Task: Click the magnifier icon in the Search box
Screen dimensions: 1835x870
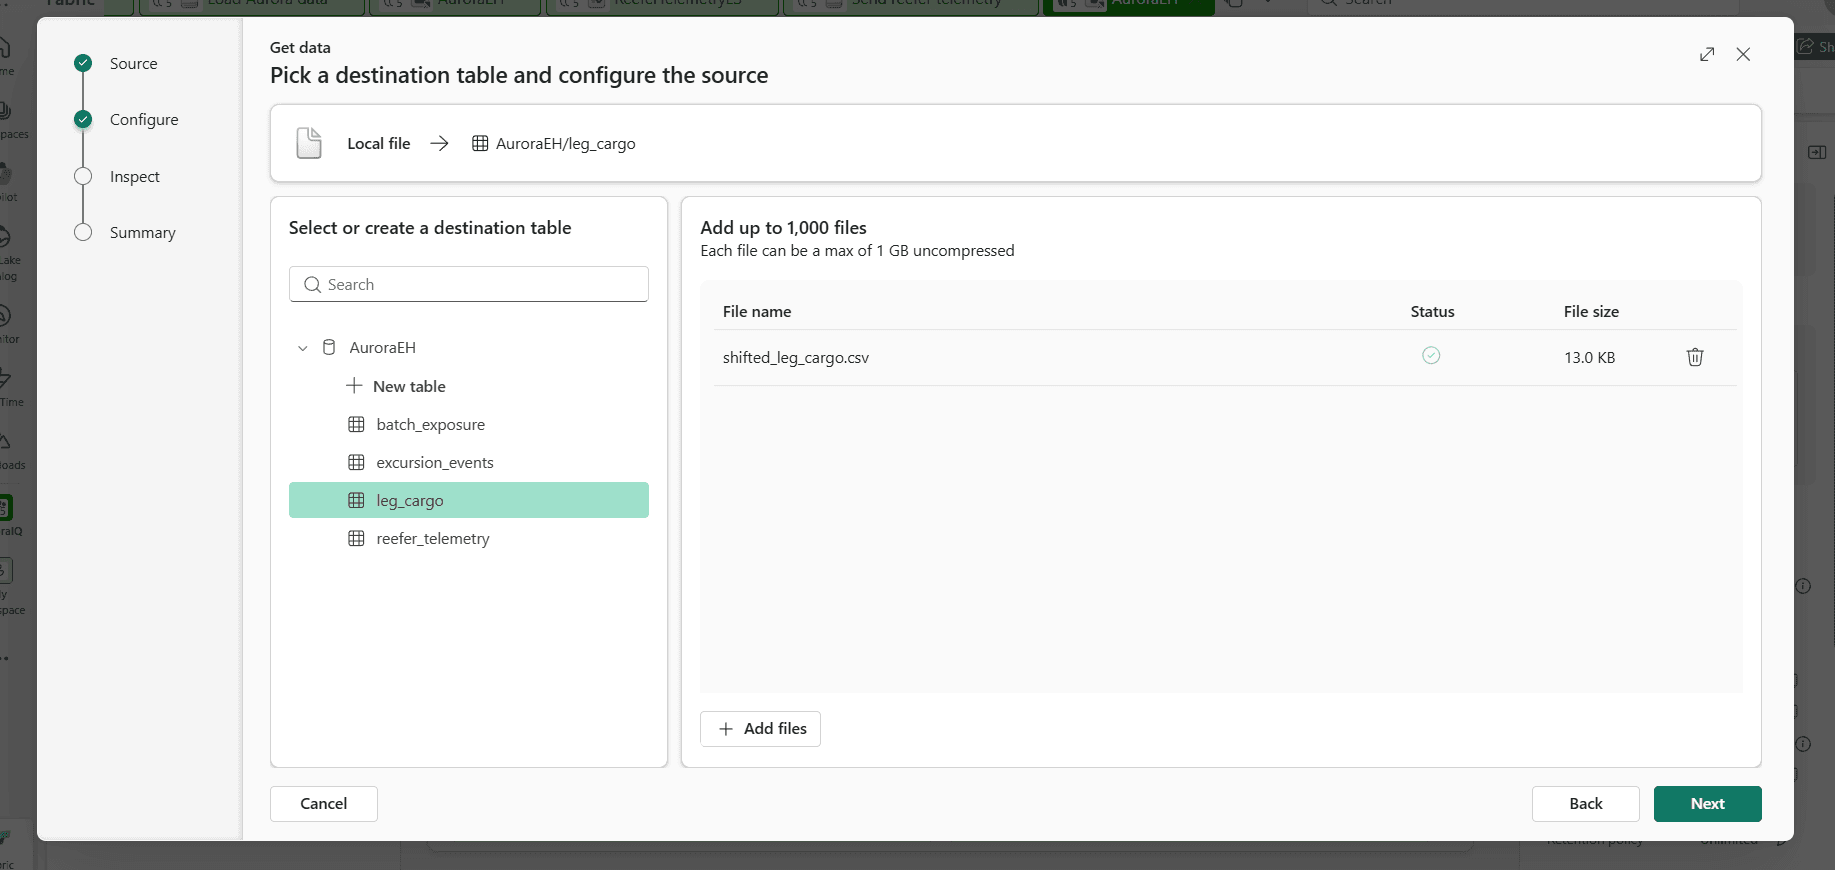Action: point(312,284)
